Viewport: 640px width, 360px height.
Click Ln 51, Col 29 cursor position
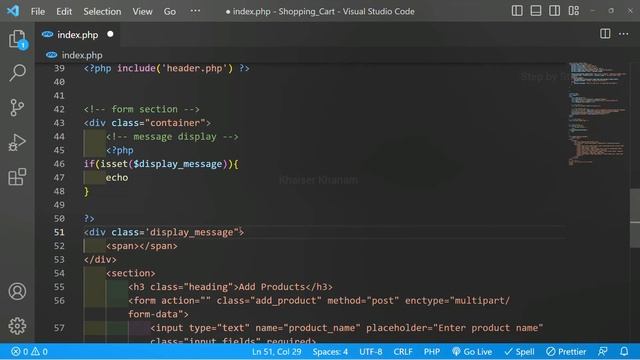point(276,351)
